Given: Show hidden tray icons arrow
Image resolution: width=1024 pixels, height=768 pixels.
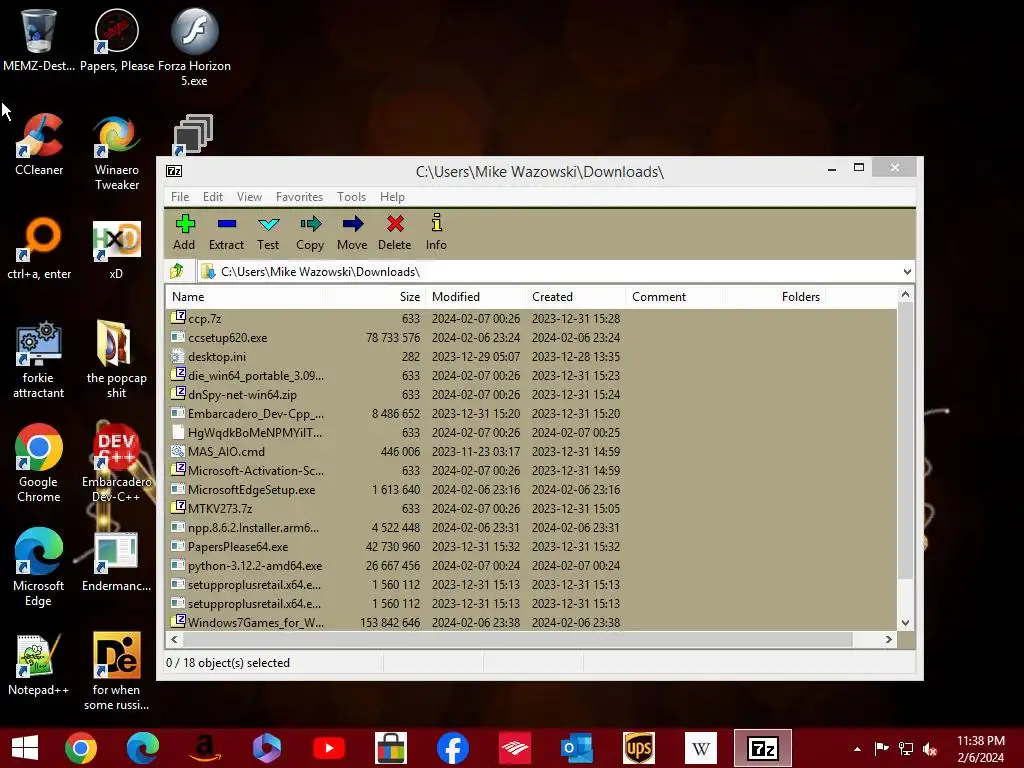Looking at the screenshot, I should coord(857,748).
